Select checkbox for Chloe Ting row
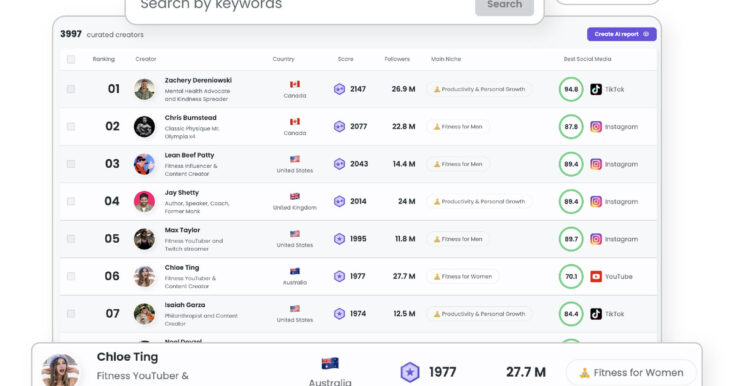This screenshot has height=386, width=738. 71,276
